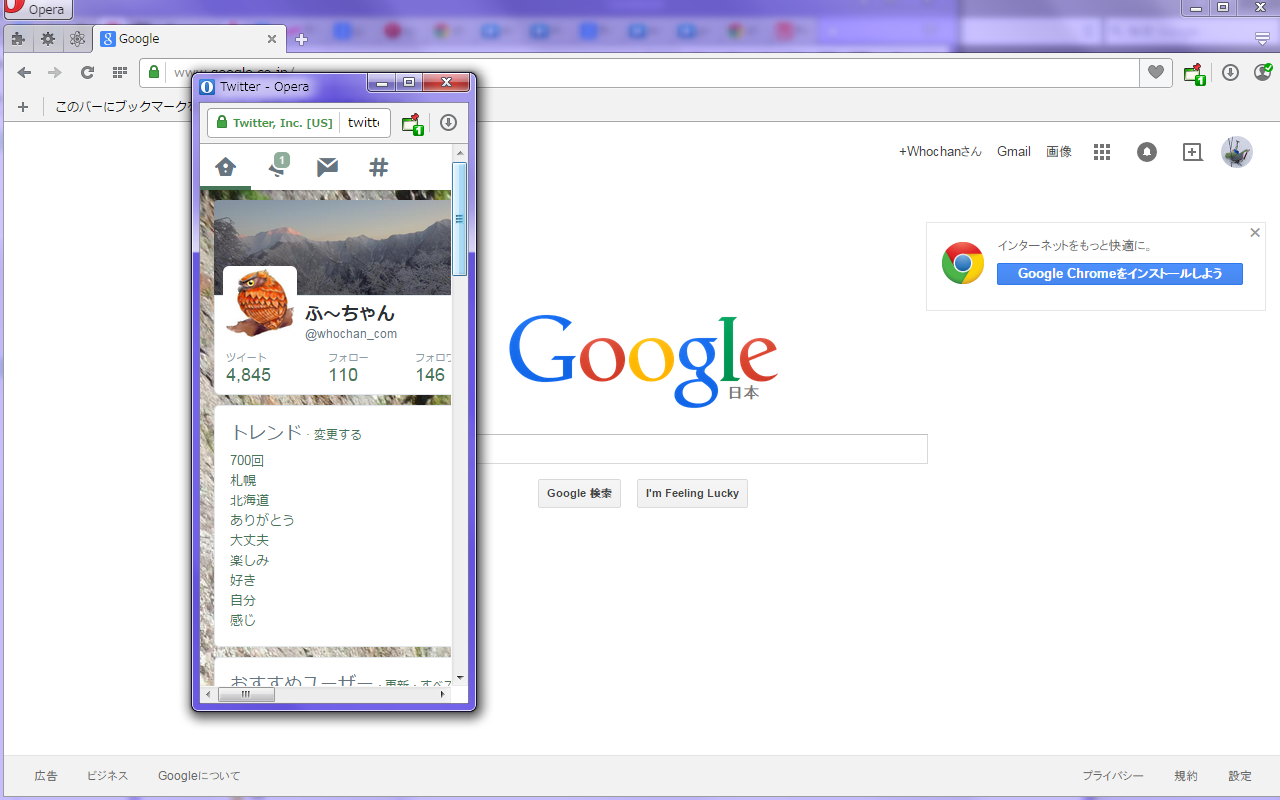This screenshot has width=1280, height=800.
Task: Open Speed Dial grid in main toolbar
Action: pyautogui.click(x=119, y=72)
